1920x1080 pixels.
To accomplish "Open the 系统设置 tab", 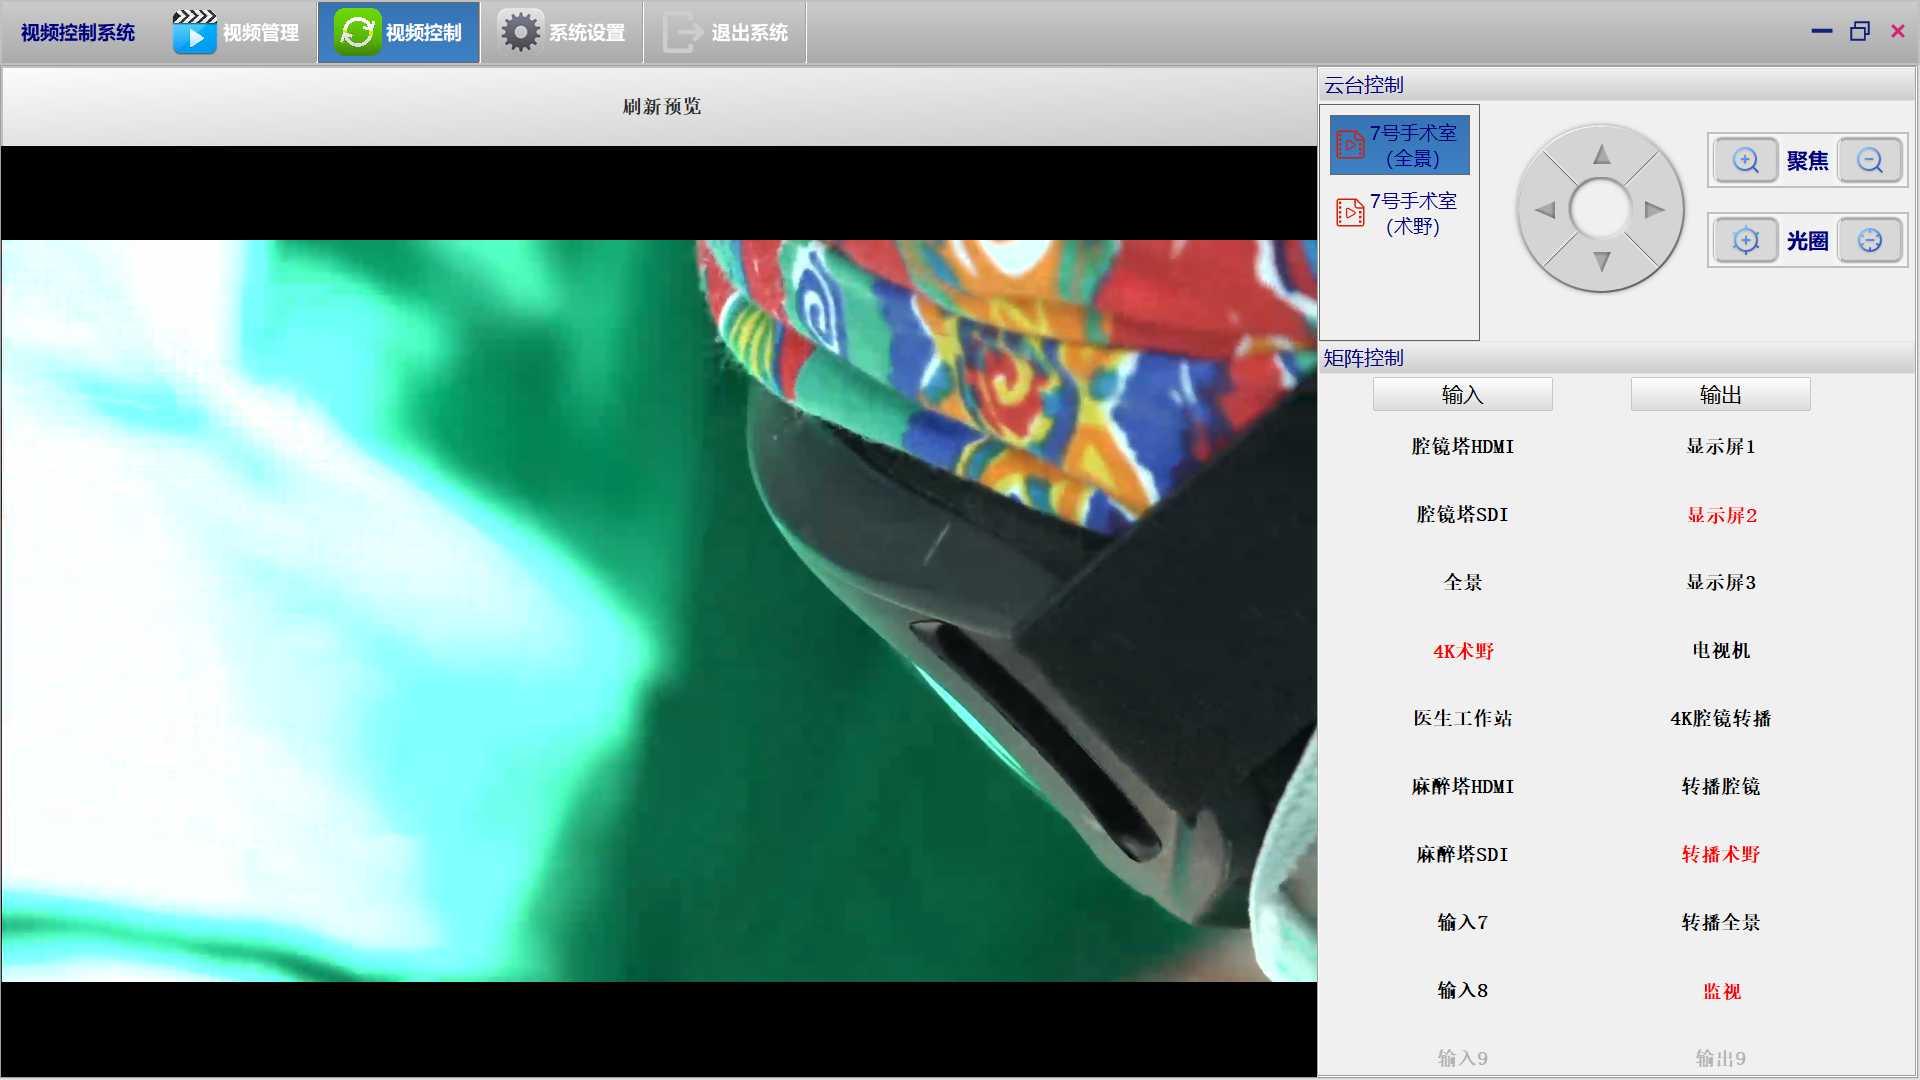I will point(562,33).
